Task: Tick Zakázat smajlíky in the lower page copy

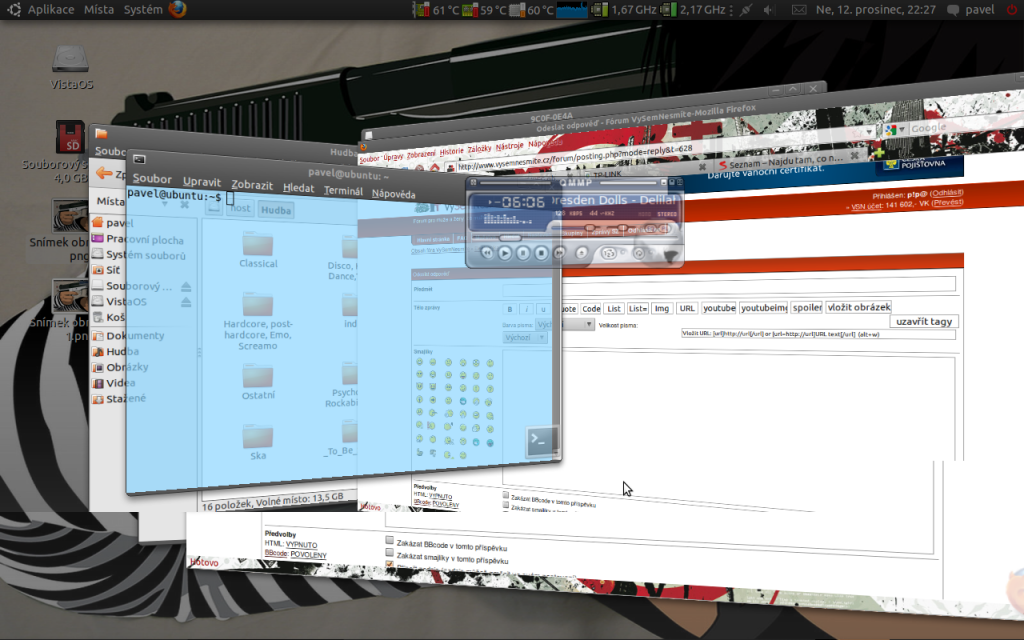Action: click(390, 552)
